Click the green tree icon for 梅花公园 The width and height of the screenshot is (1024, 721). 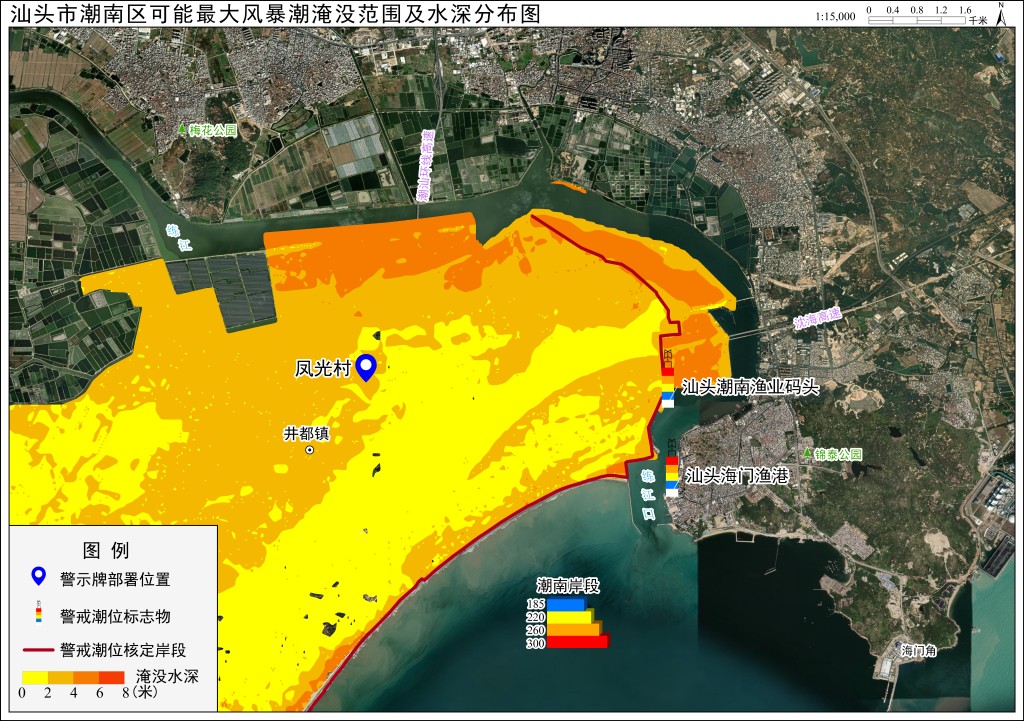[x=182, y=129]
